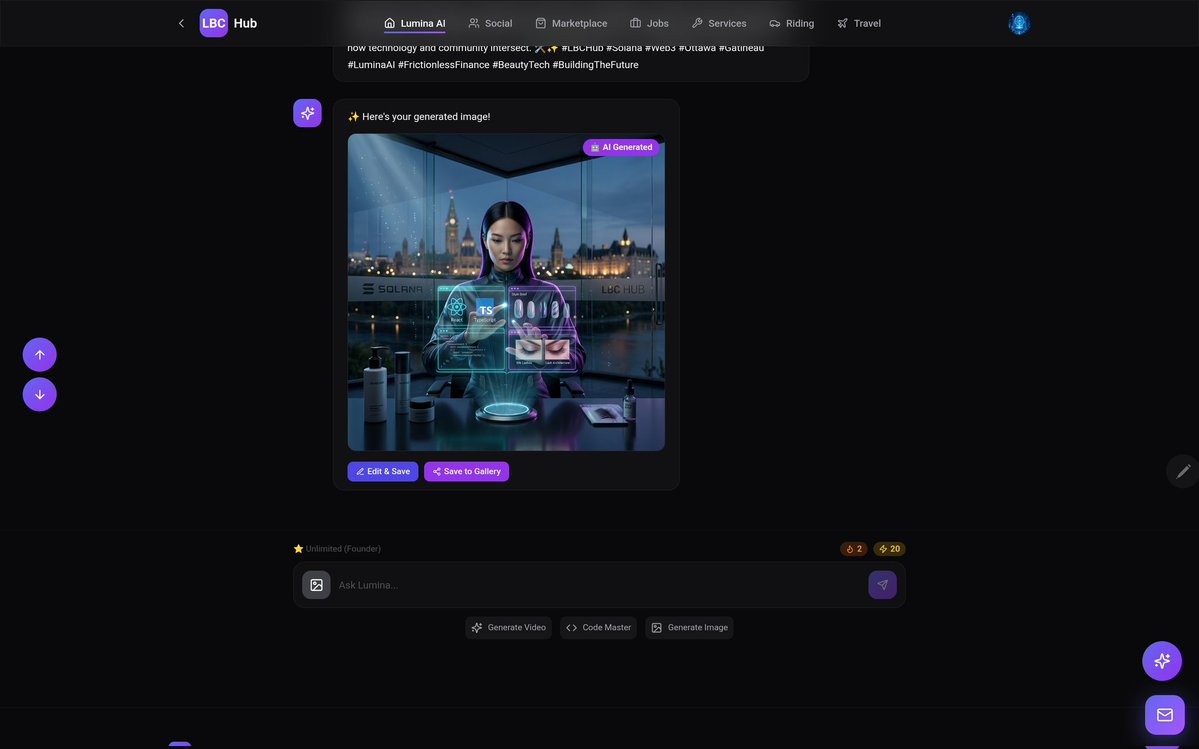Click "Here's your generated image!" text
This screenshot has width=1199, height=749.
426,117
